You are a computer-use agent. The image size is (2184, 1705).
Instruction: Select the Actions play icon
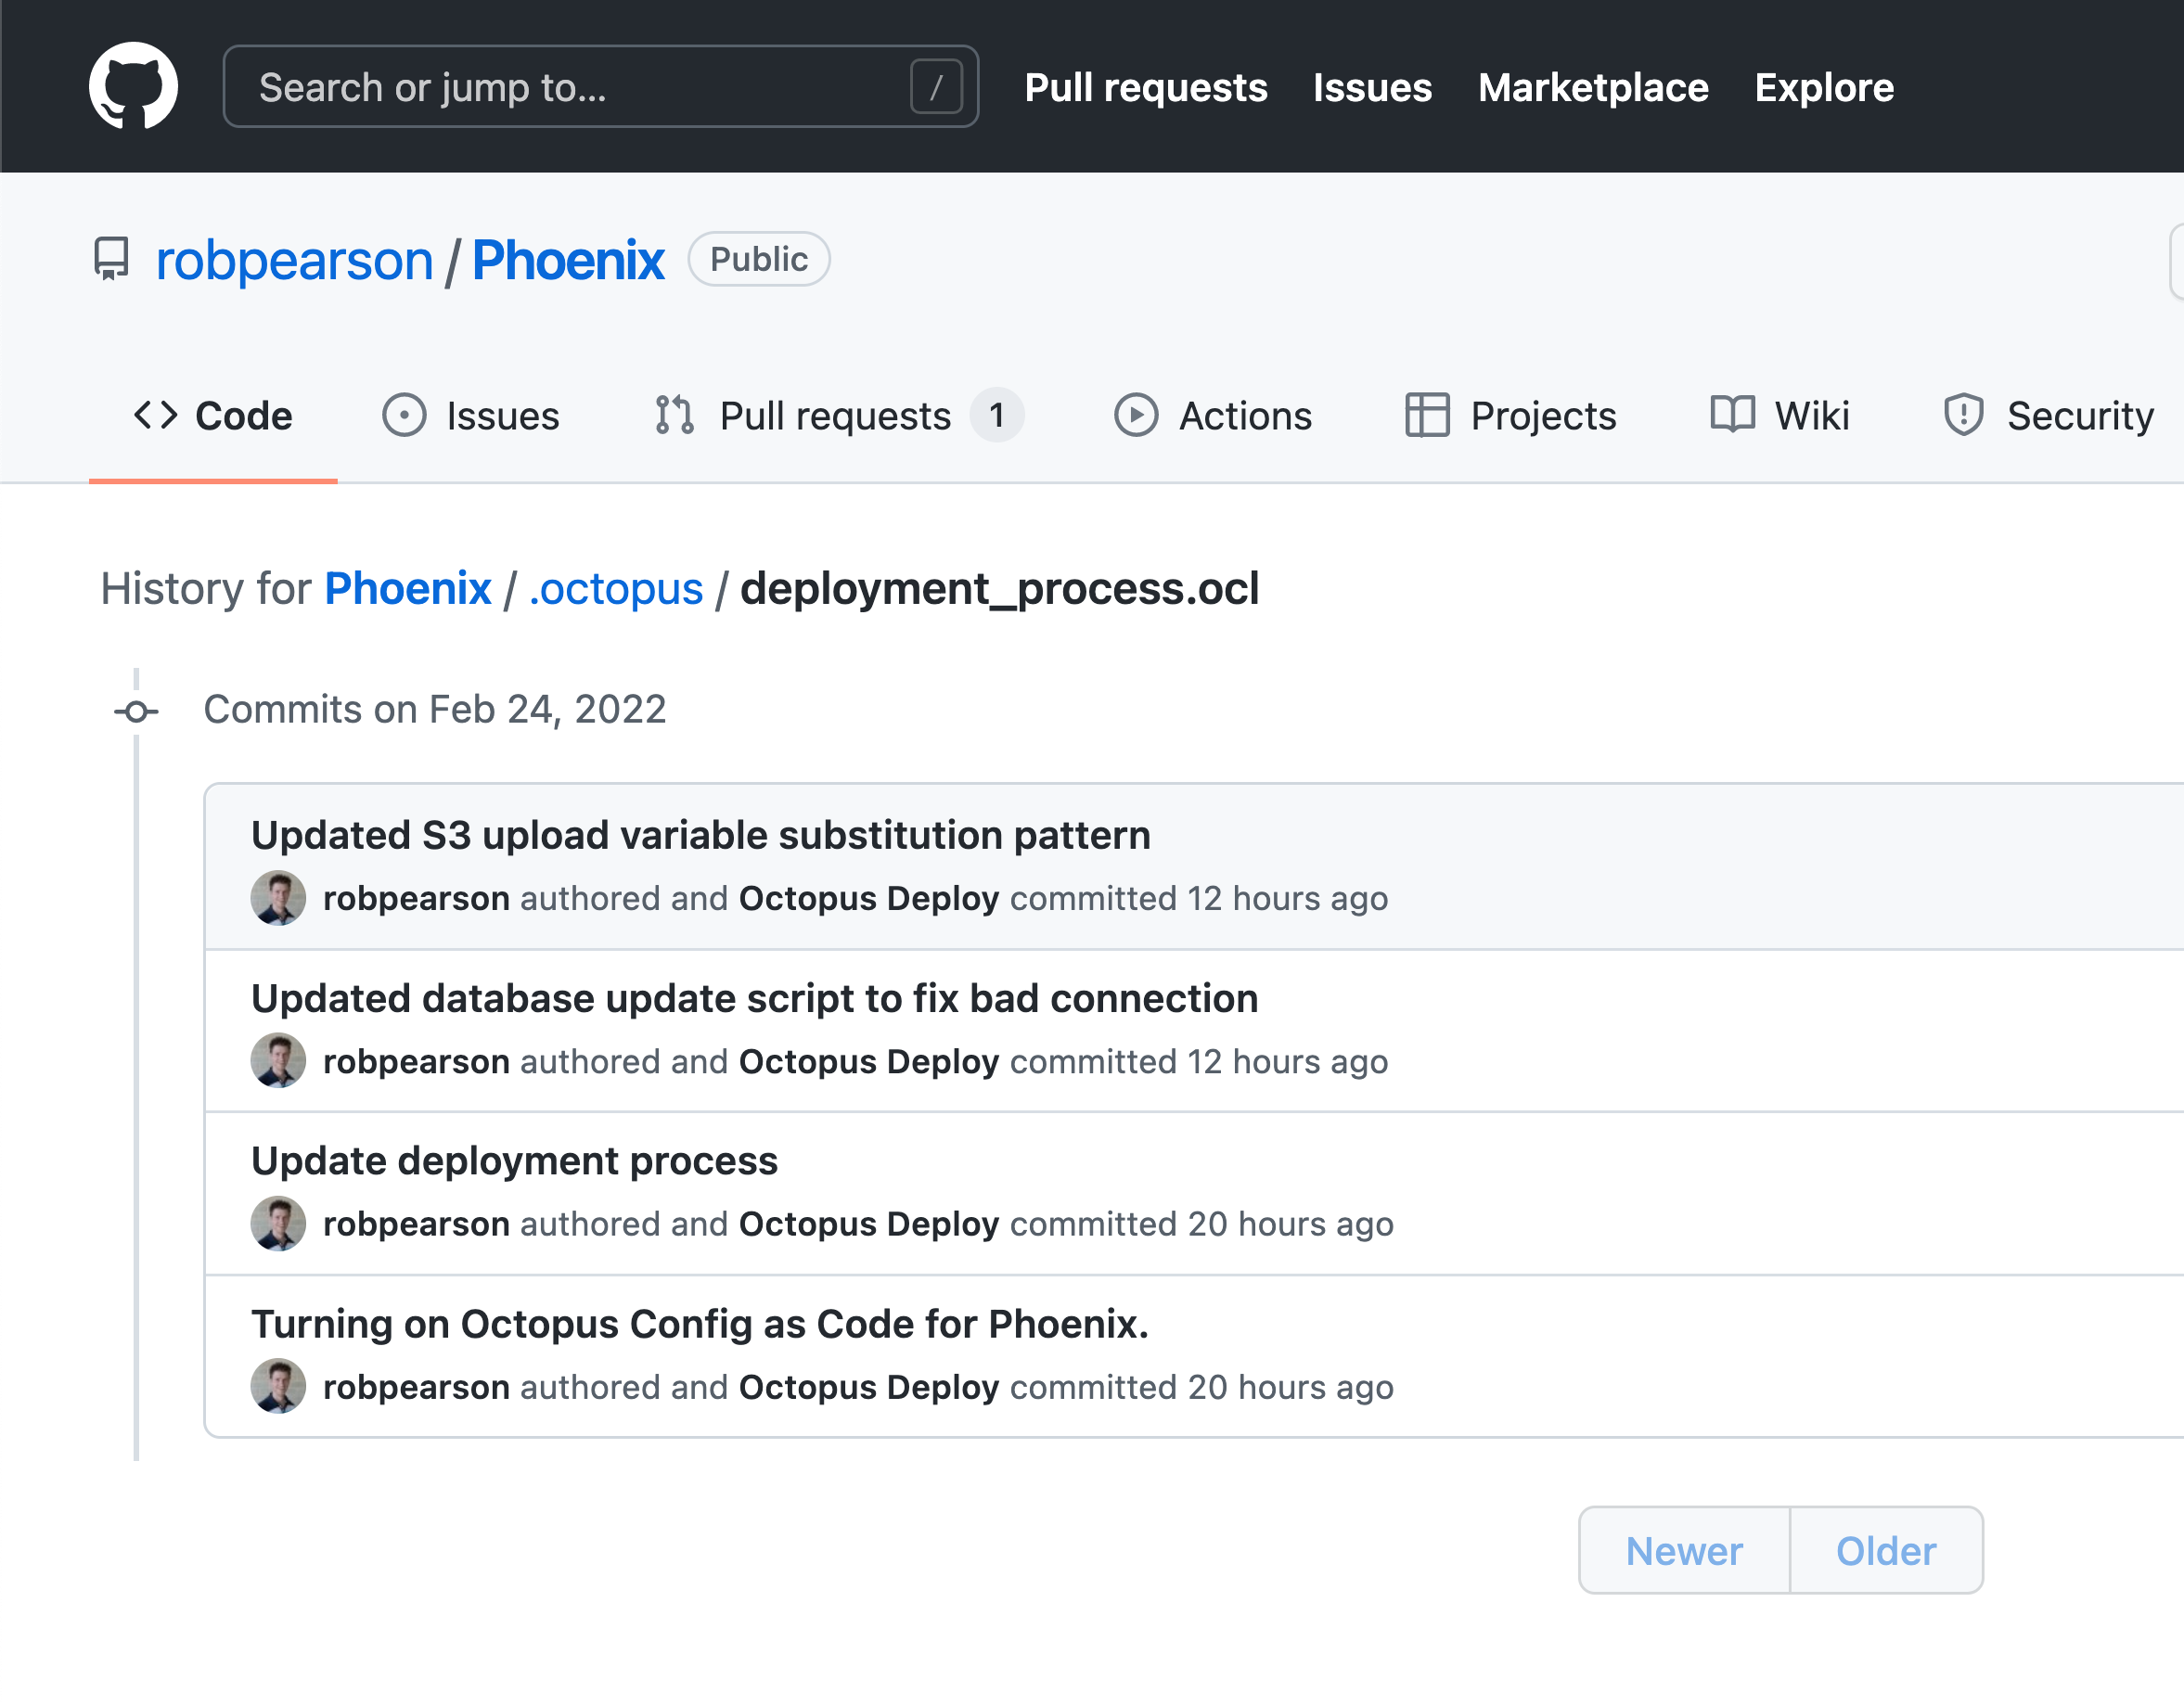[x=1136, y=415]
